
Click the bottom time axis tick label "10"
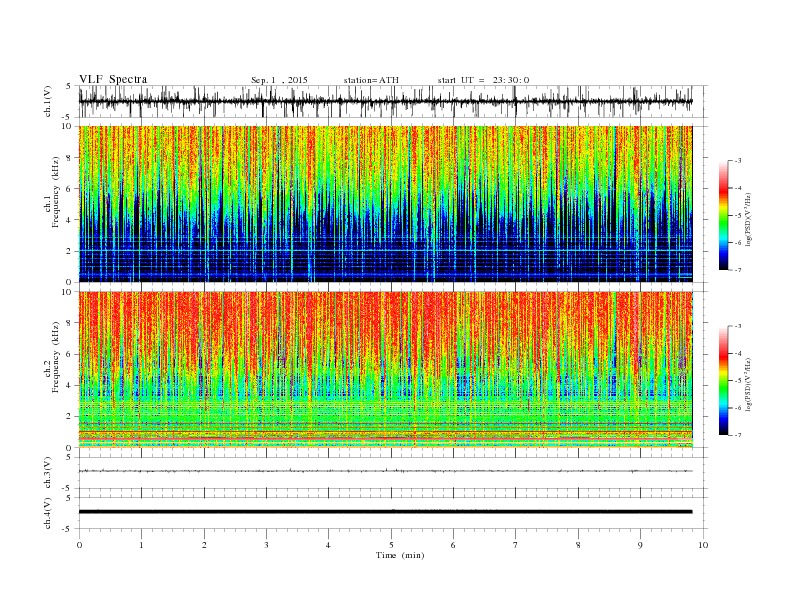click(x=703, y=545)
